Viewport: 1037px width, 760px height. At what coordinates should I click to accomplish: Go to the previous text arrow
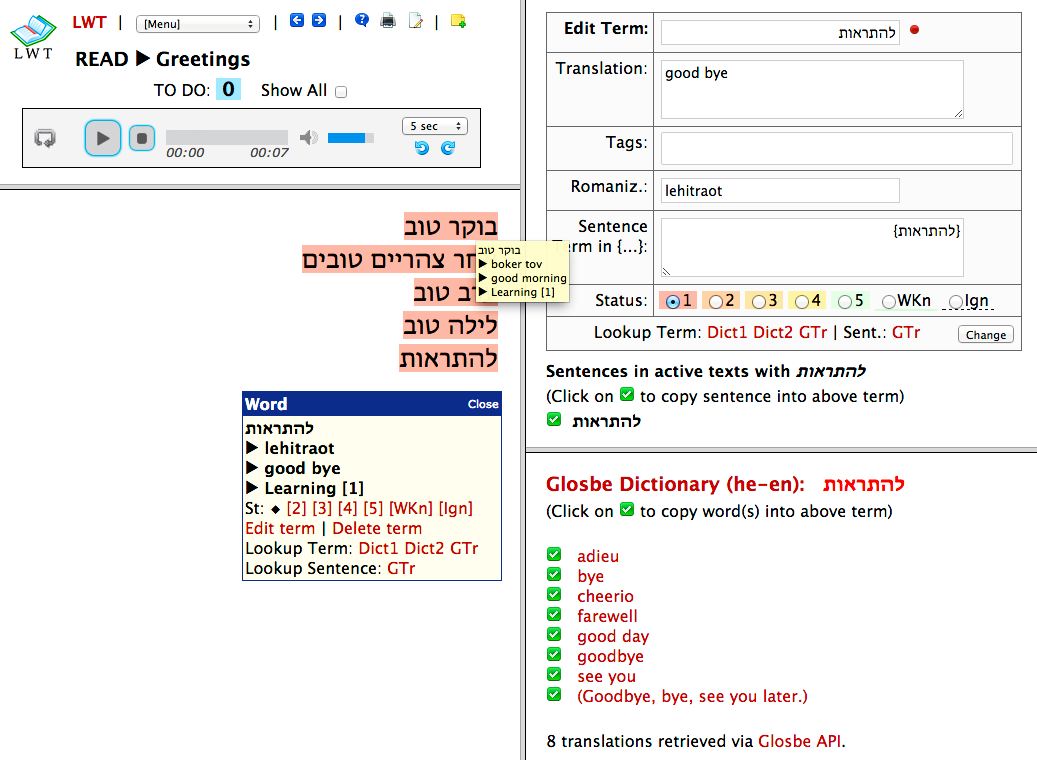[297, 21]
